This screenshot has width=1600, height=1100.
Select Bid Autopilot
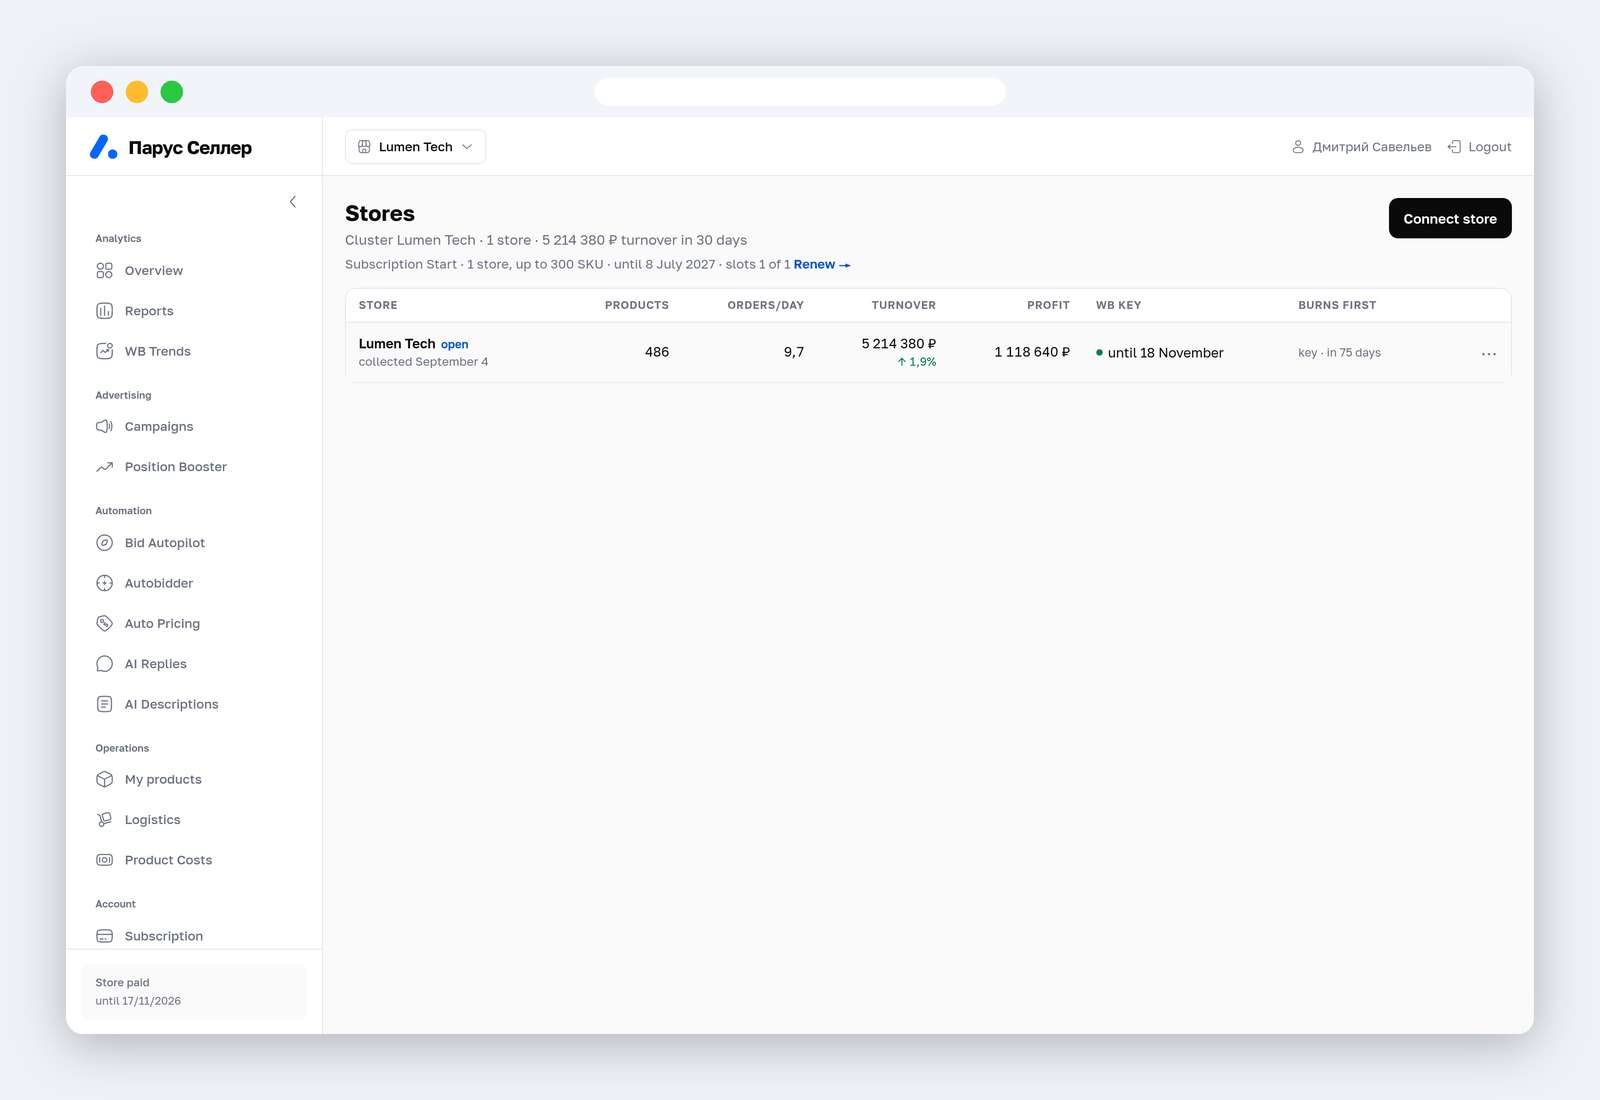pyautogui.click(x=165, y=543)
